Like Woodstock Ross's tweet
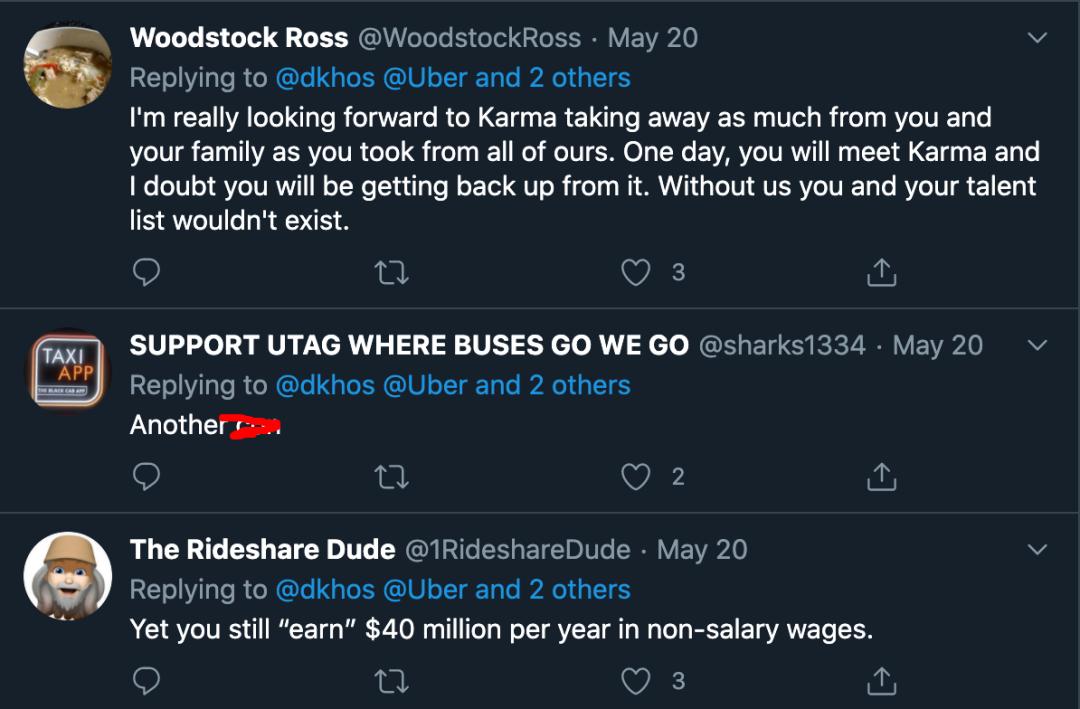 (636, 272)
